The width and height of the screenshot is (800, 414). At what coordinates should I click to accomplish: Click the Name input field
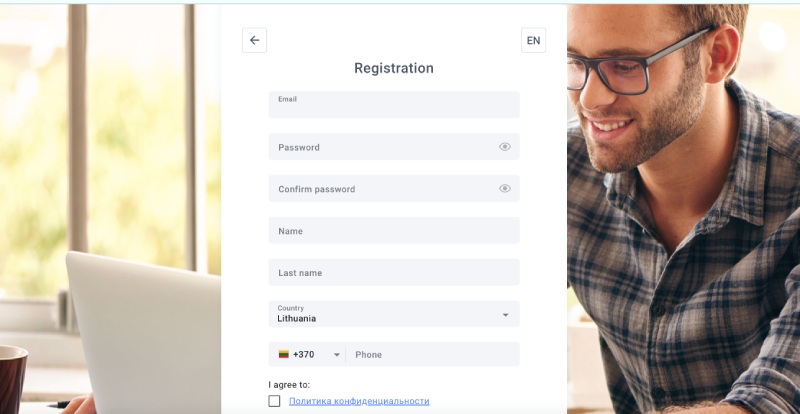394,231
